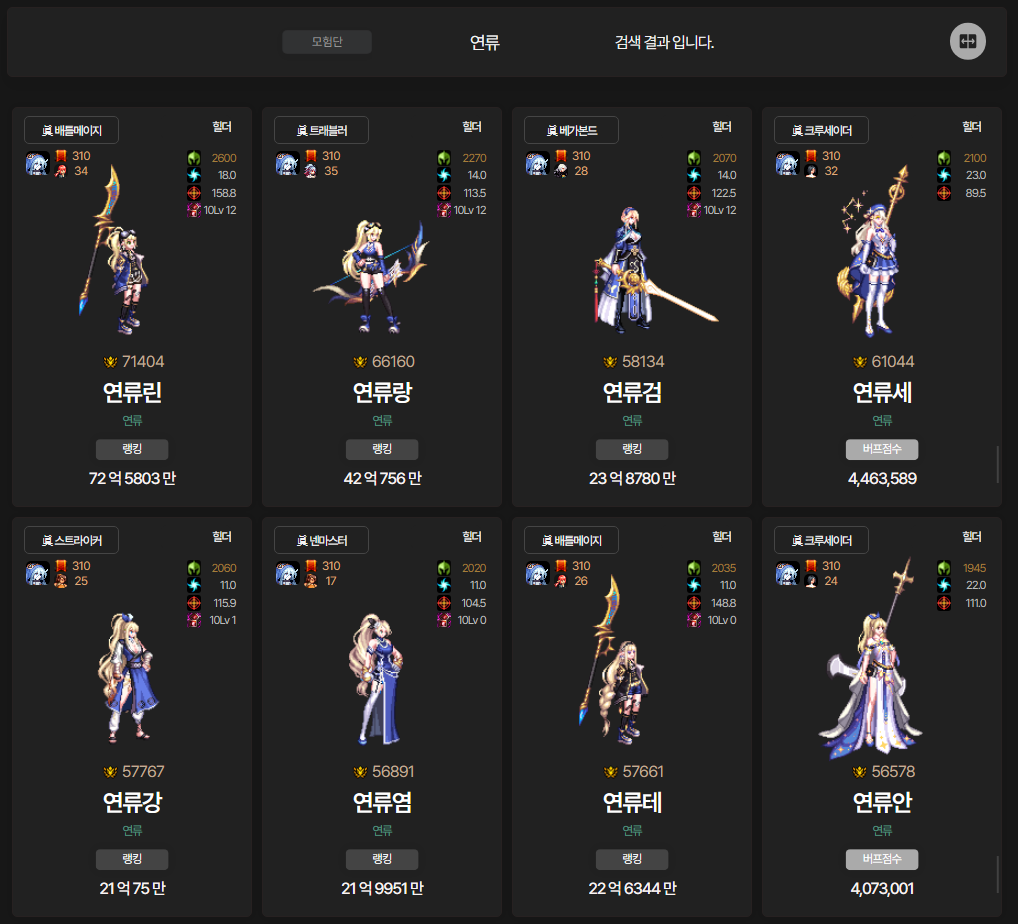This screenshot has width=1018, height=924.
Task: Click the blue-haired avatar icon on 연류세's card
Action: (x=787, y=163)
